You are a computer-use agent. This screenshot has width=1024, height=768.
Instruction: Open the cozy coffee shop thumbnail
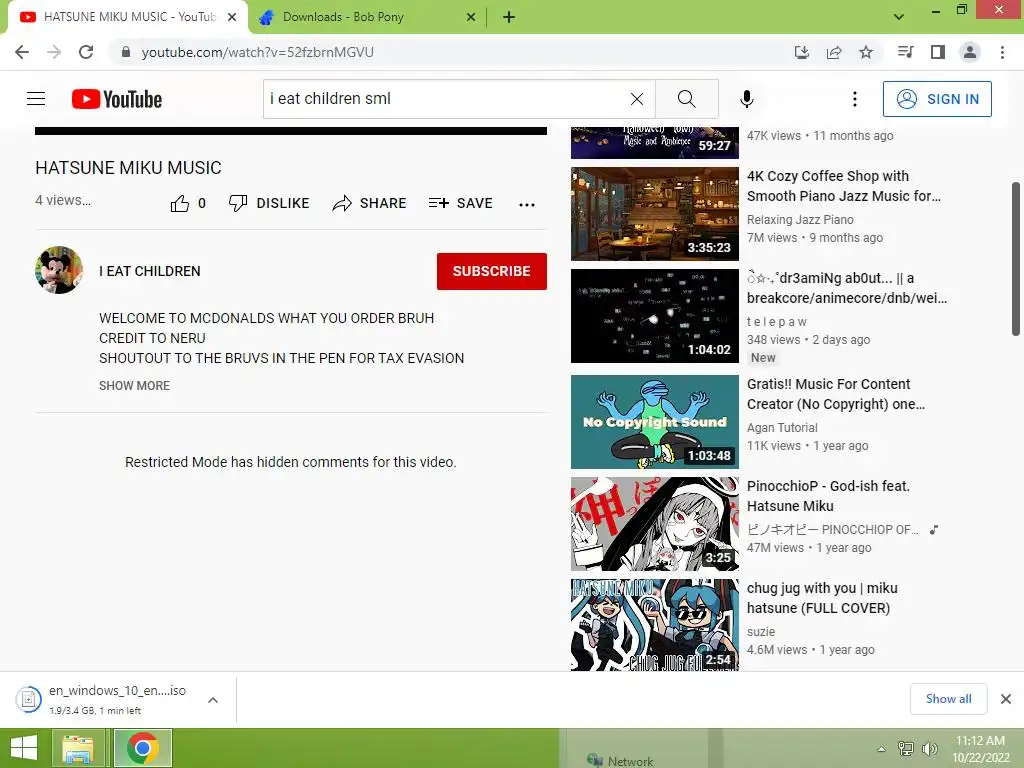(x=654, y=214)
